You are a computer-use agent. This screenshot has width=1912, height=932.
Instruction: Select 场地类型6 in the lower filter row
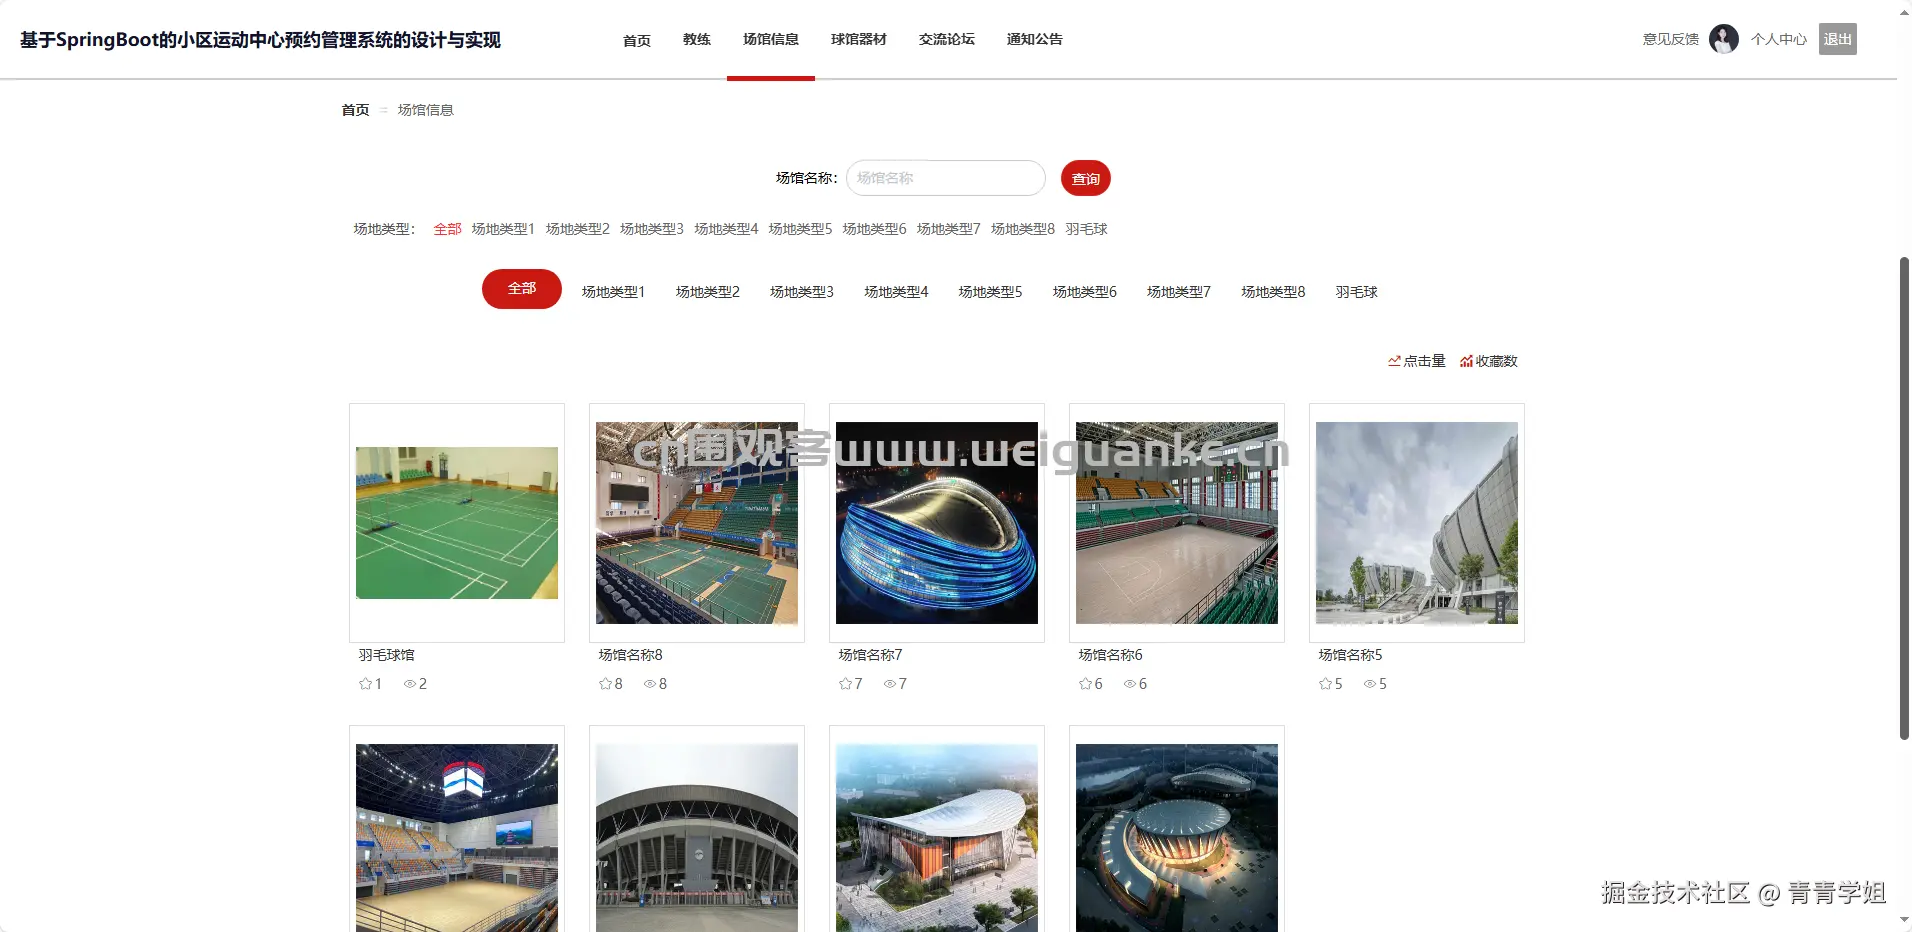coord(1085,292)
